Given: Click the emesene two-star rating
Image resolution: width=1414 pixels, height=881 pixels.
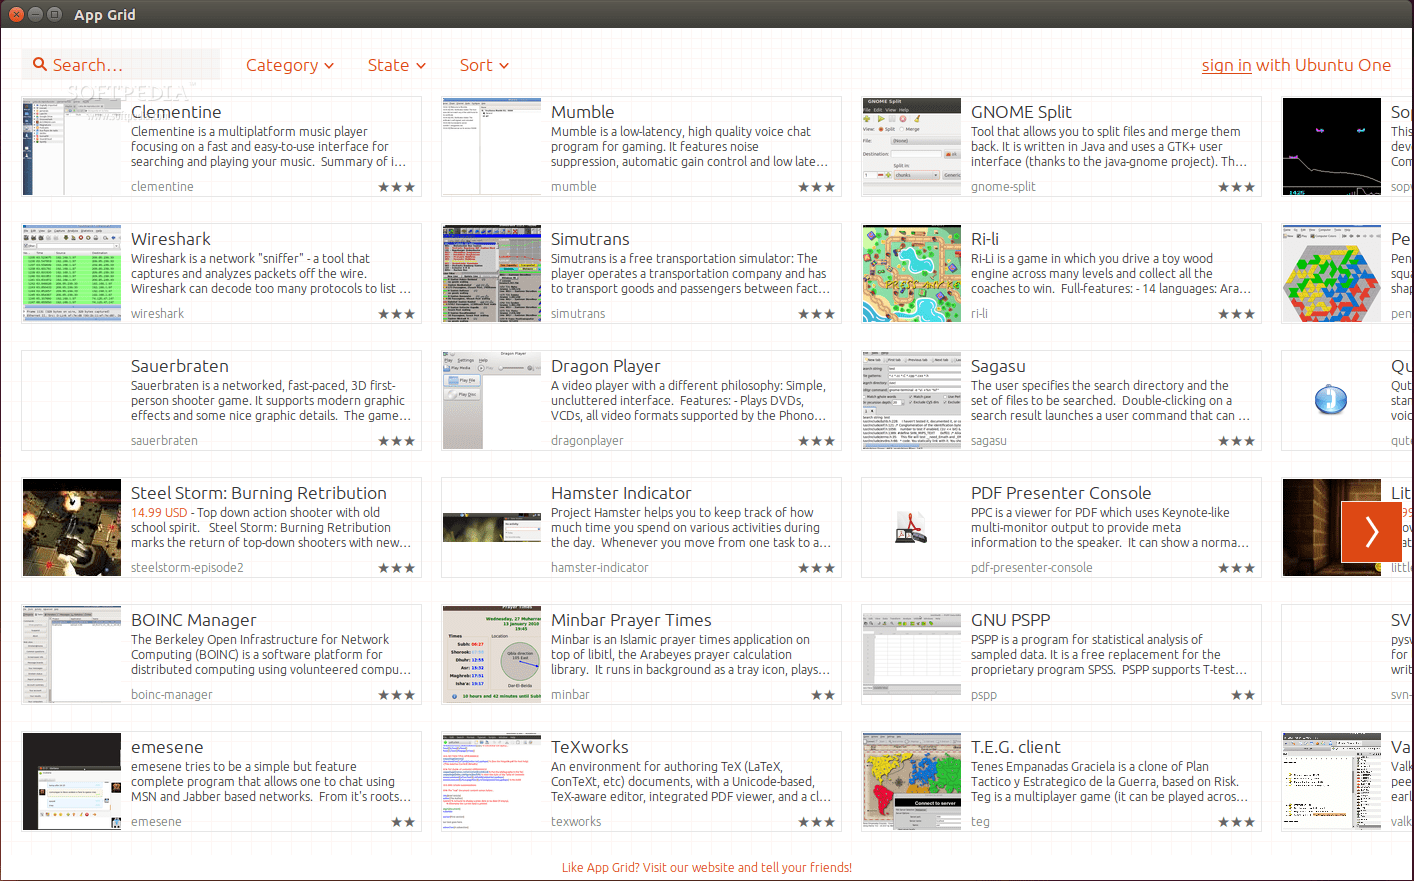Looking at the screenshot, I should (403, 822).
